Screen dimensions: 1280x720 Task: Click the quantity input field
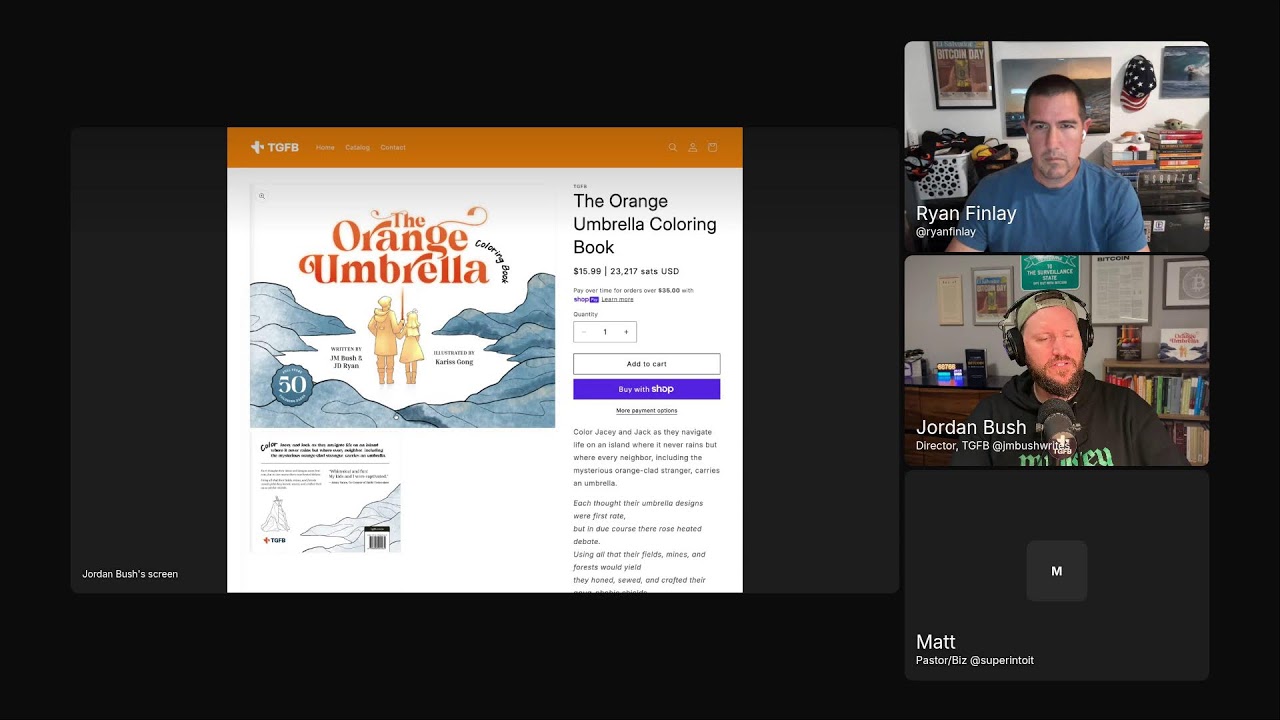click(x=605, y=332)
